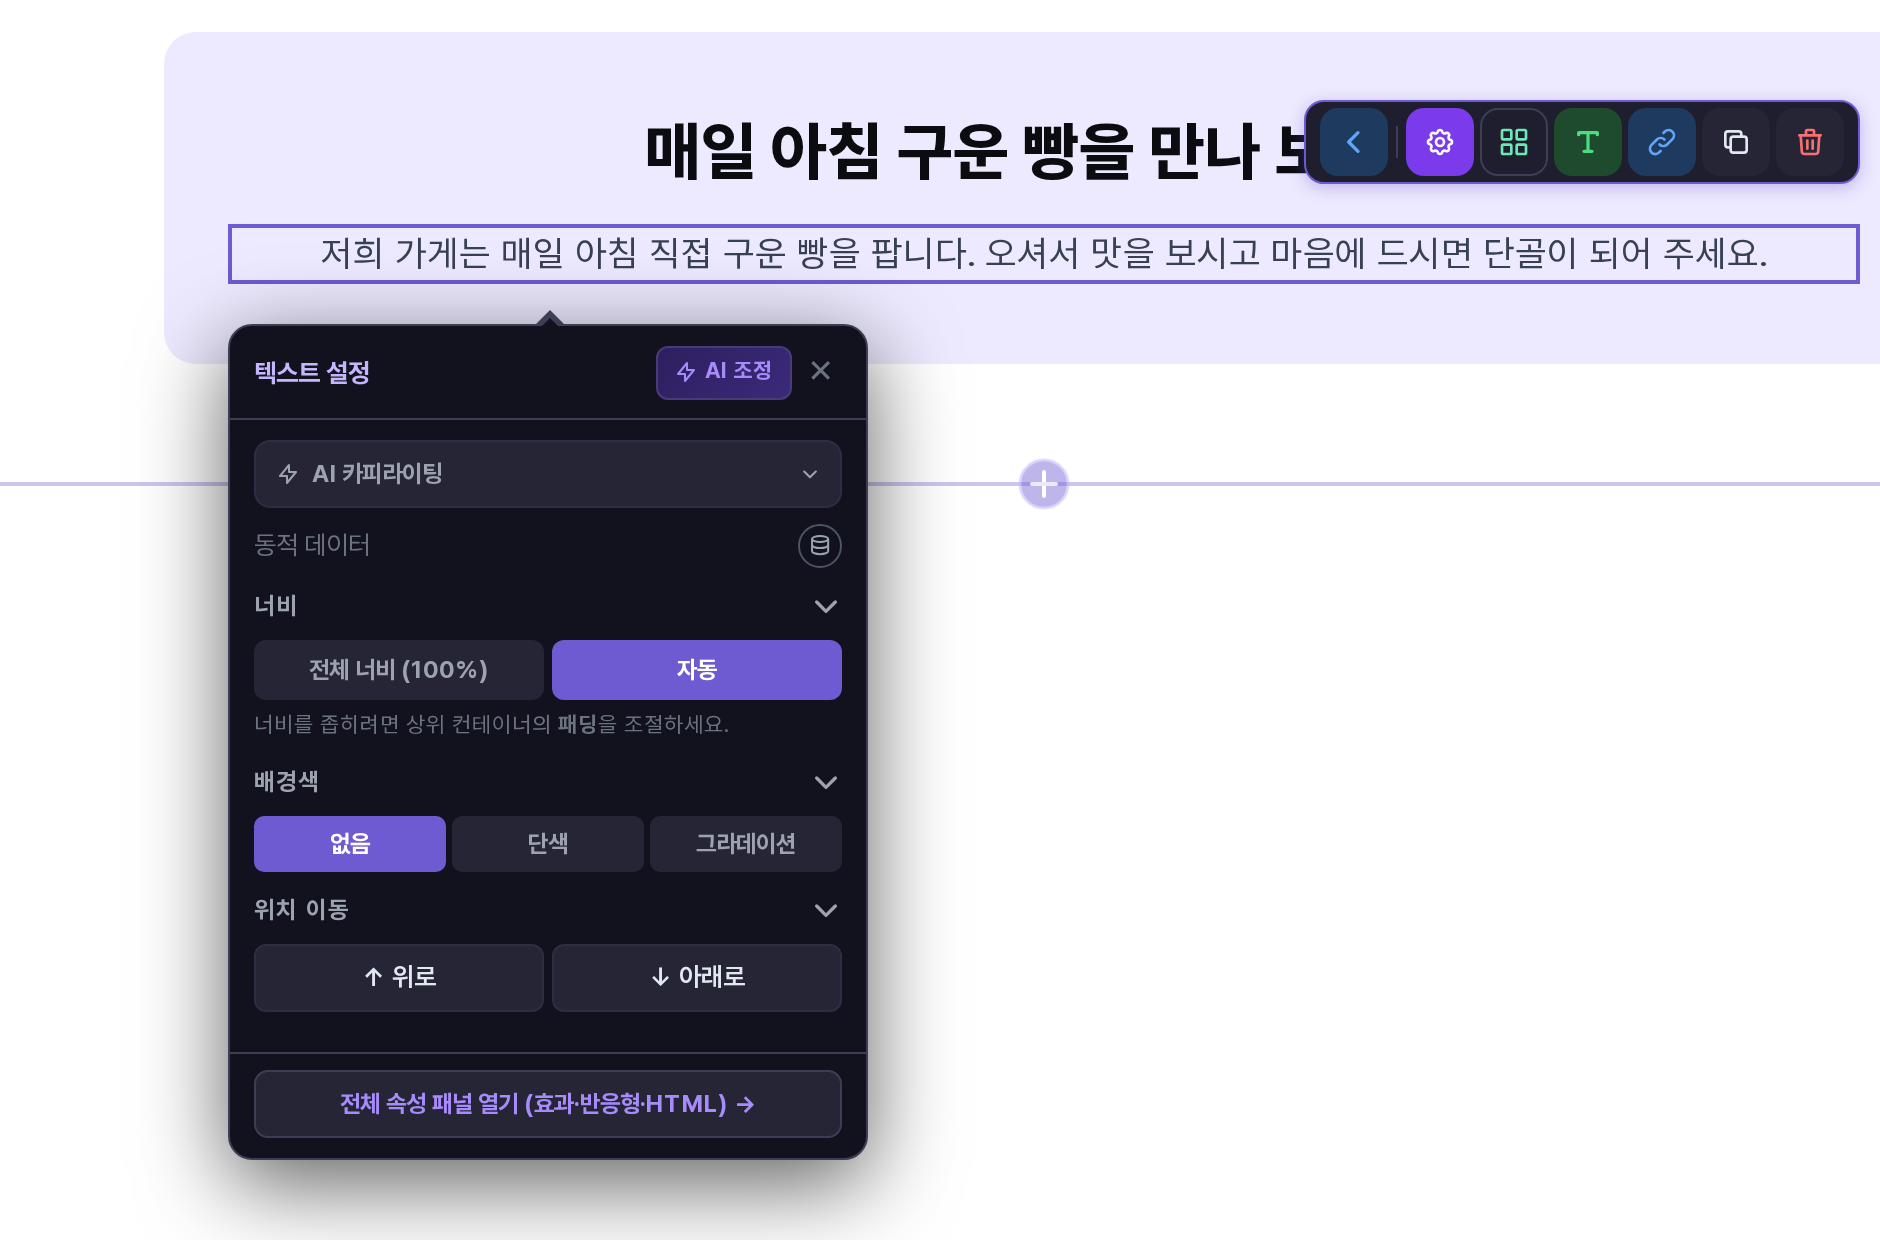Click the link chain icon
The height and width of the screenshot is (1240, 1880).
tap(1661, 142)
